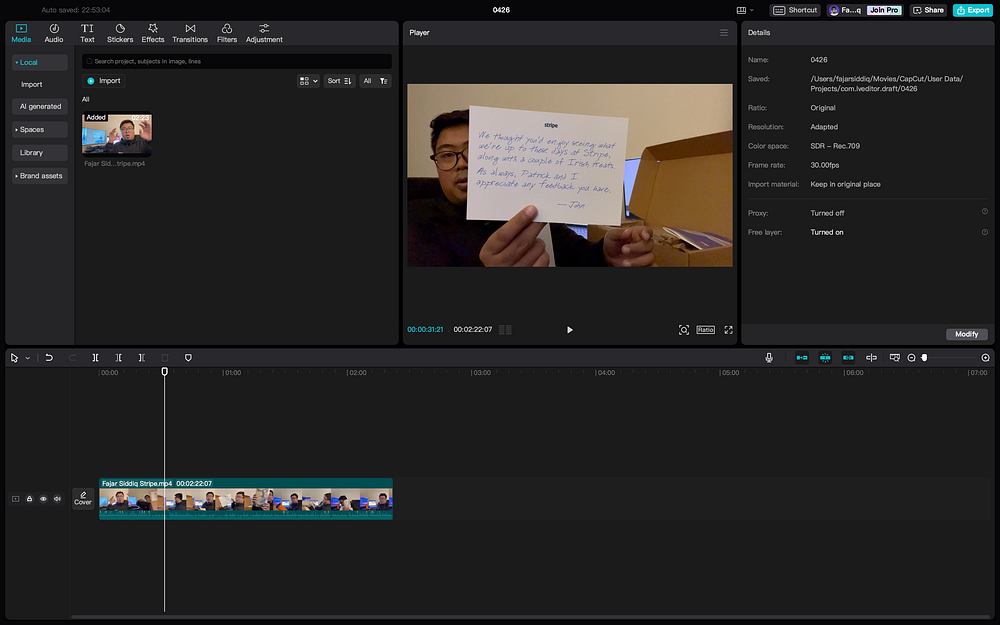The width and height of the screenshot is (1000, 625).
Task: Open the Transitions panel
Action: pos(190,32)
